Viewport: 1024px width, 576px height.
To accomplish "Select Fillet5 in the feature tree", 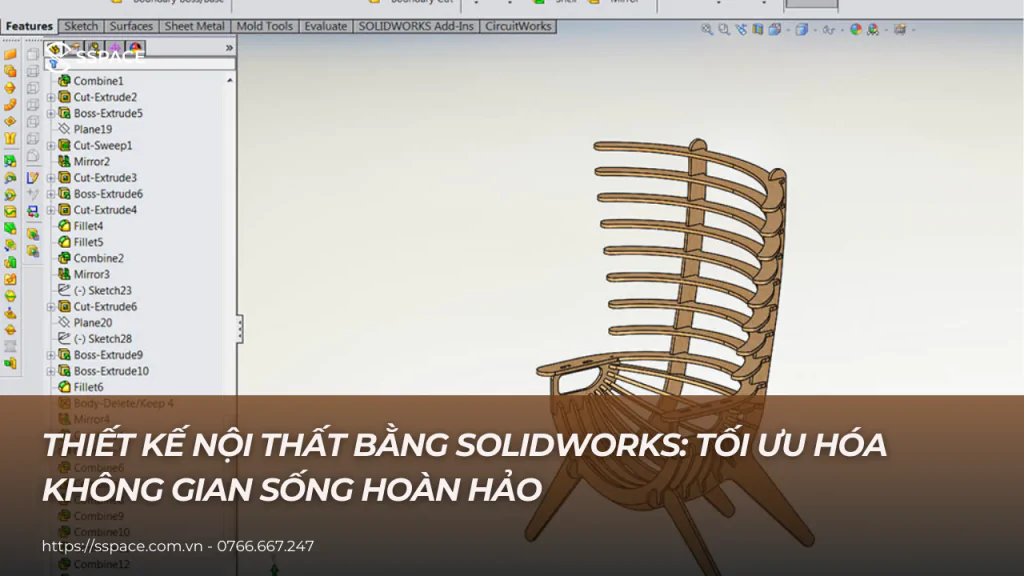I will (88, 242).
